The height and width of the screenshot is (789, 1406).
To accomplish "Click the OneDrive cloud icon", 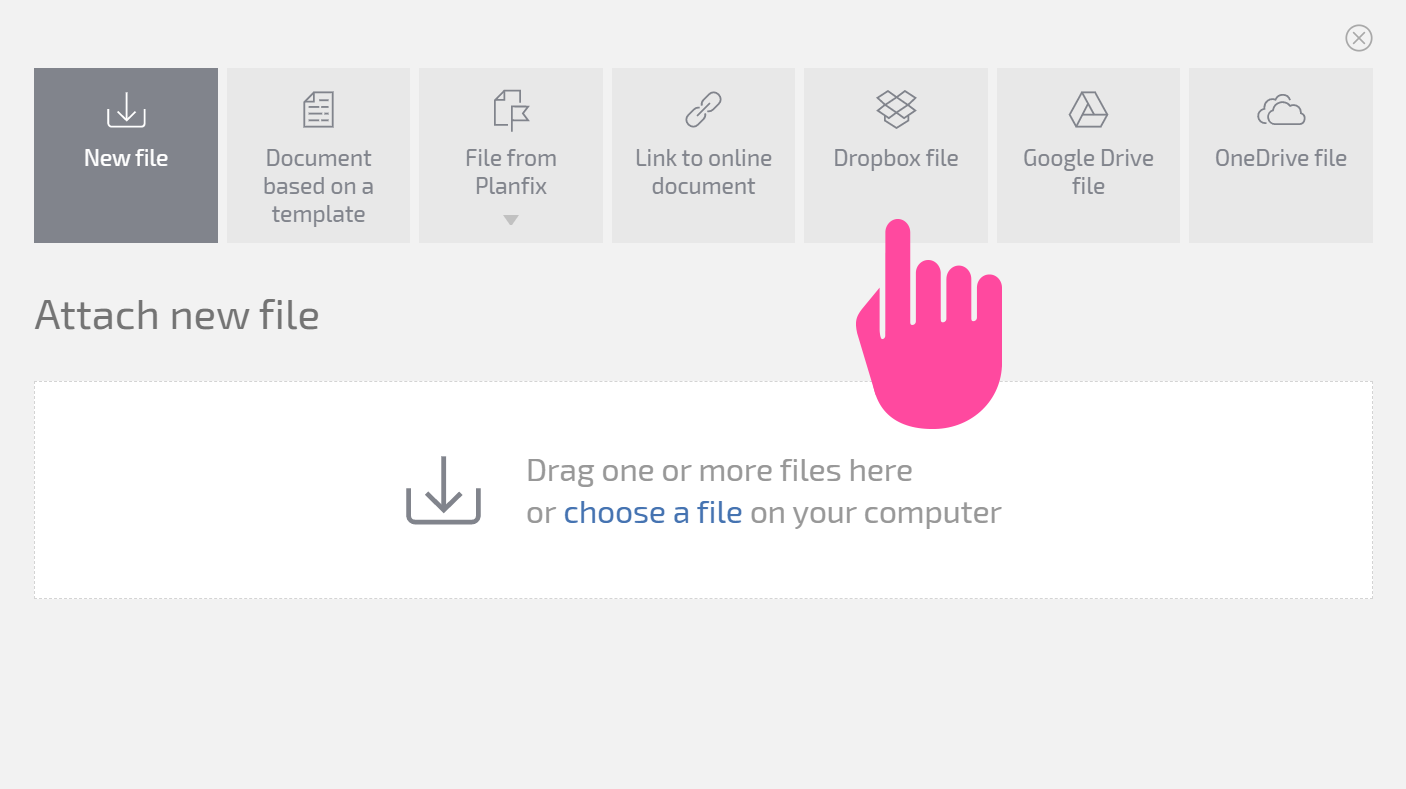I will 1281,110.
